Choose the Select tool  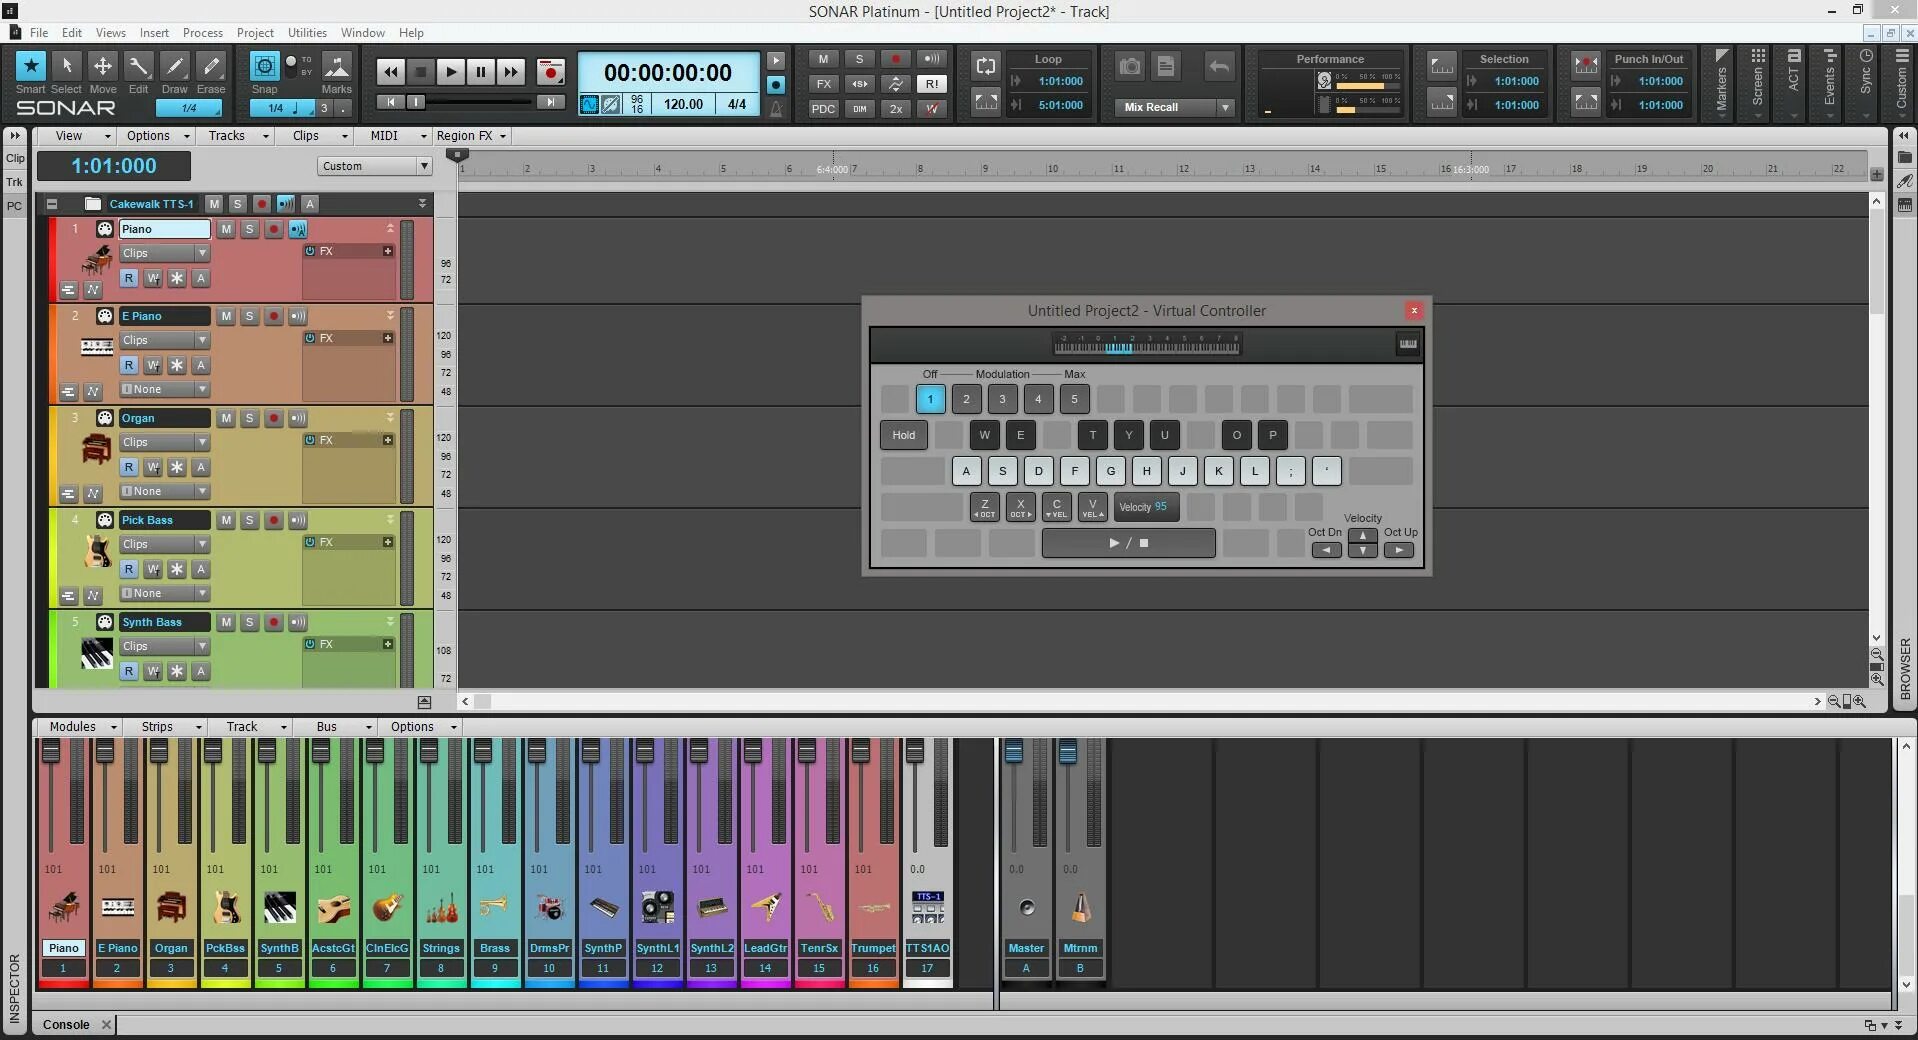click(x=67, y=67)
